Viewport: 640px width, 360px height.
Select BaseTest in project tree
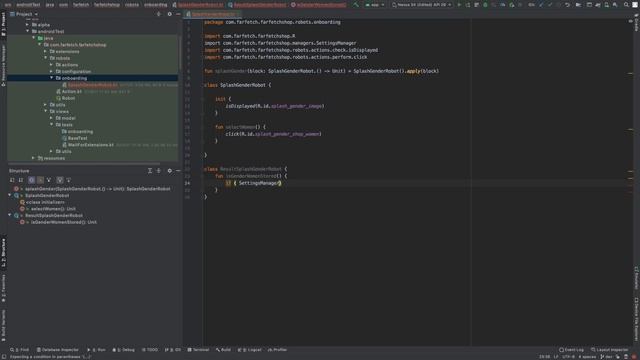[77, 138]
